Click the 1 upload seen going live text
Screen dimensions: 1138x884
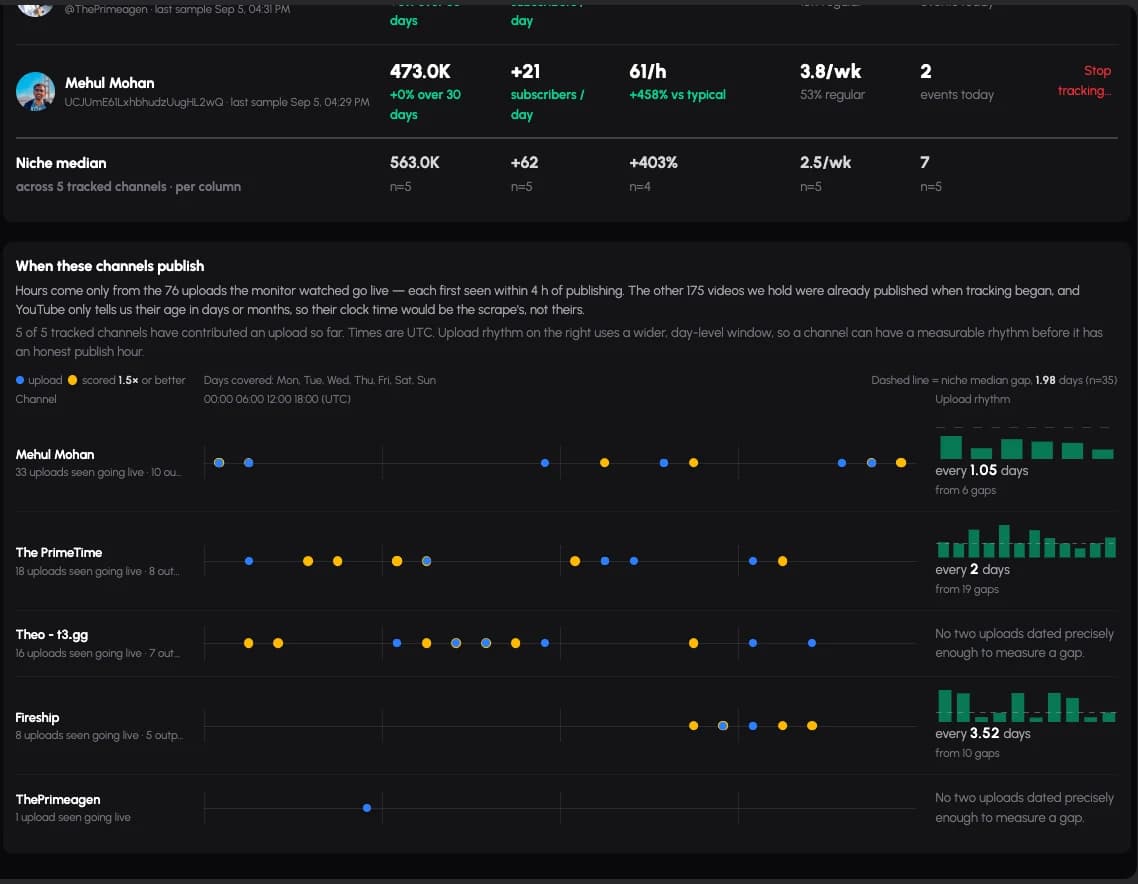point(73,817)
